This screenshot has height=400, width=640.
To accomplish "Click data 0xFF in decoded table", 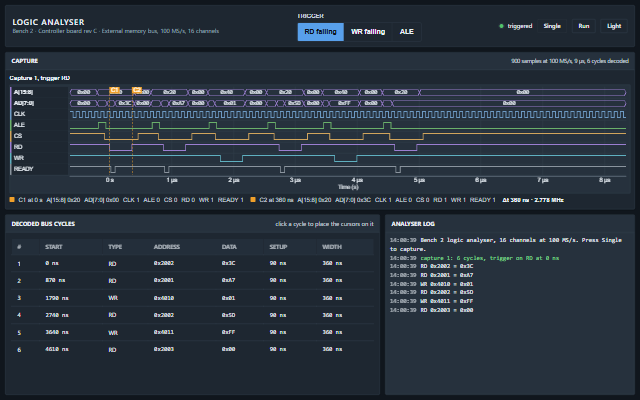I will click(228, 332).
